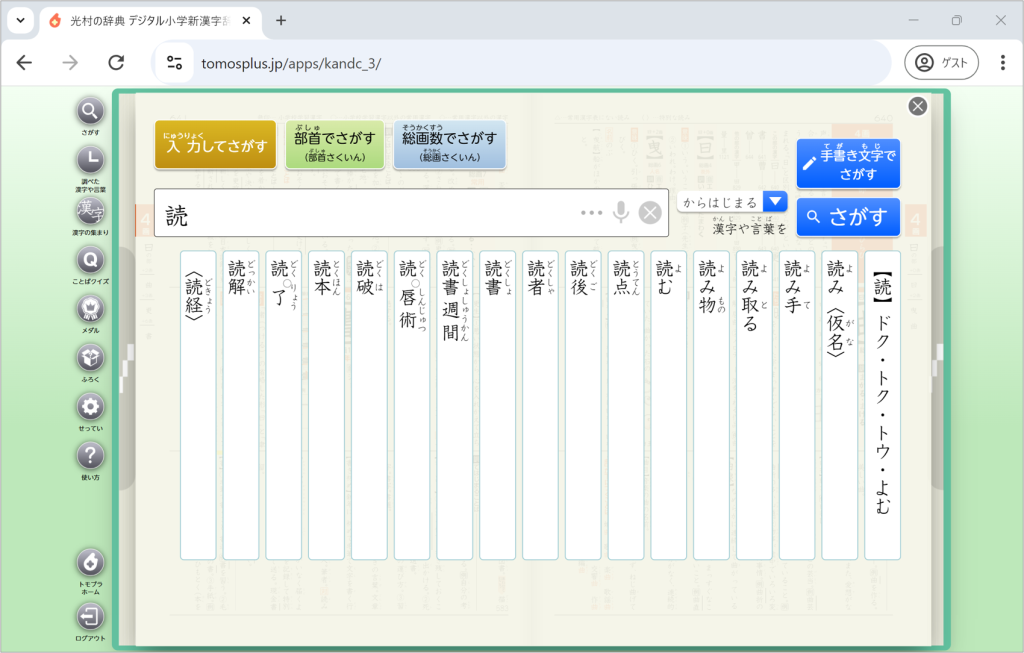Open the さがす search sidebar icon
Screen dimensions: 1024x653
pyautogui.click(x=90, y=111)
